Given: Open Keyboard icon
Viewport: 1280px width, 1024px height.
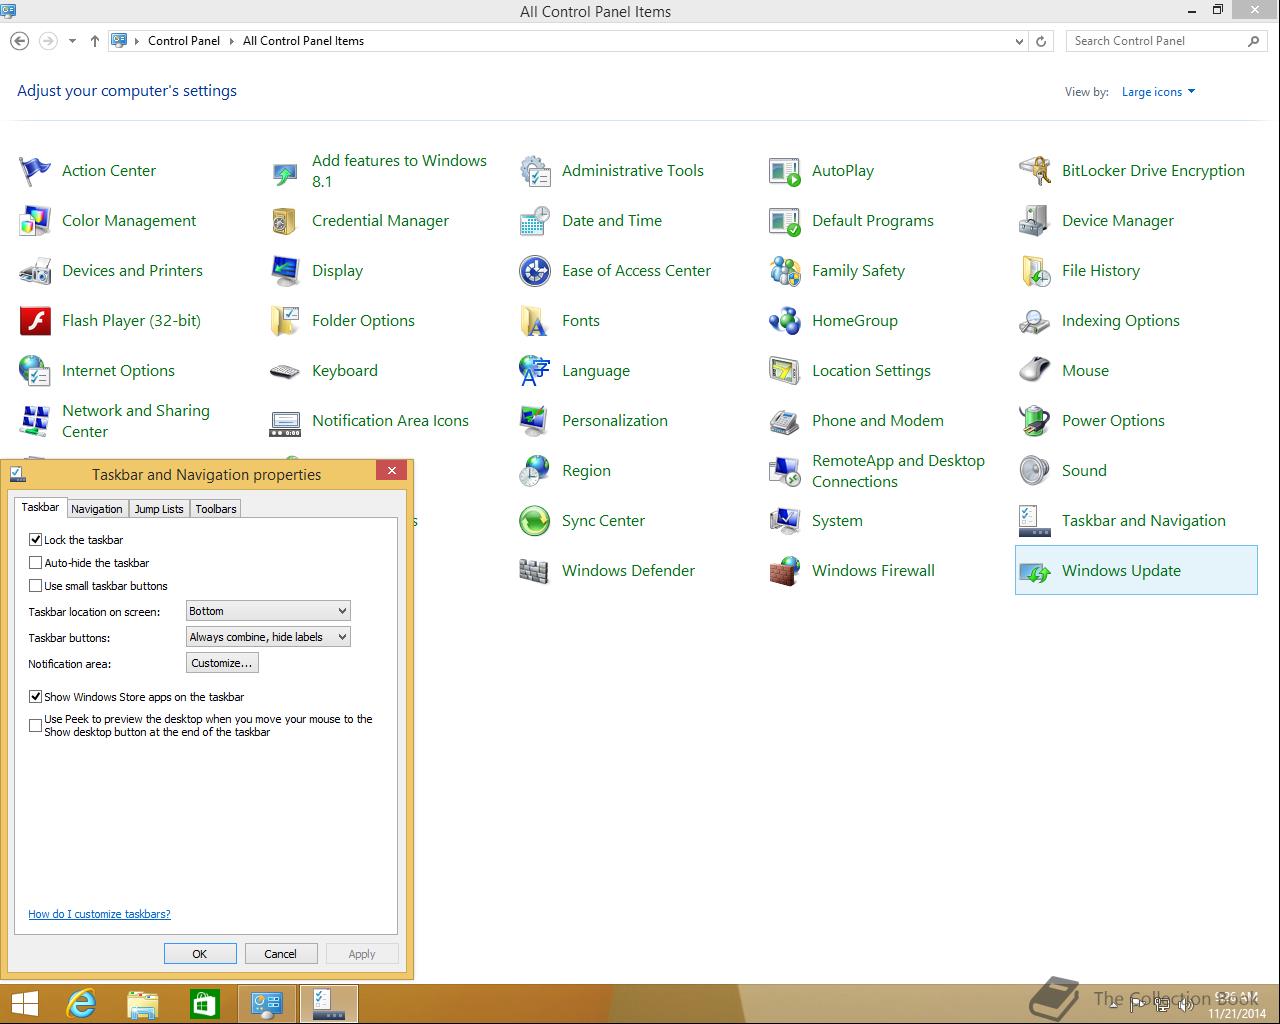Looking at the screenshot, I should (x=285, y=371).
